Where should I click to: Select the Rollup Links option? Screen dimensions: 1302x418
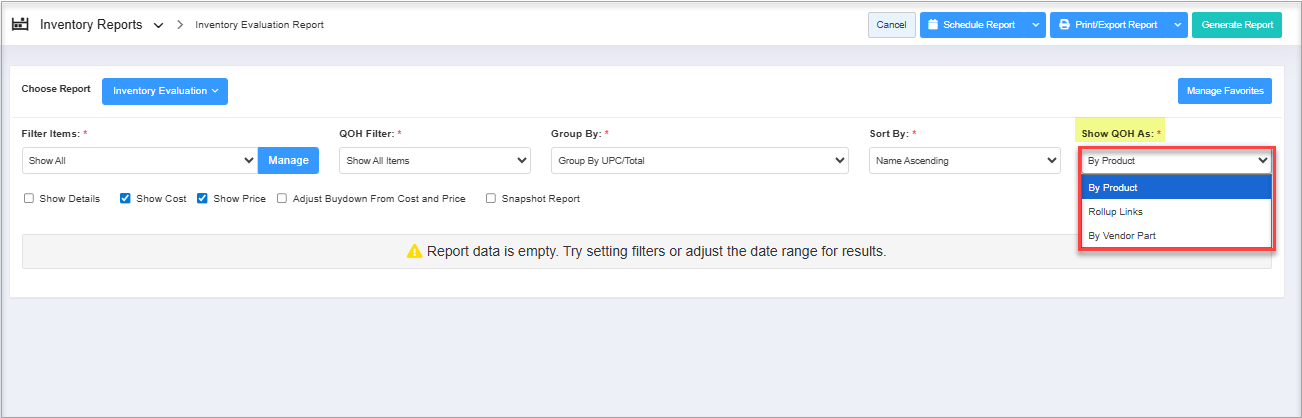click(1115, 212)
